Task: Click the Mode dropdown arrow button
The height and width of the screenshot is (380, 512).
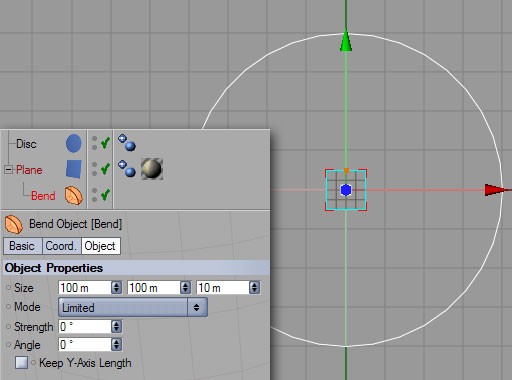Action: [197, 307]
